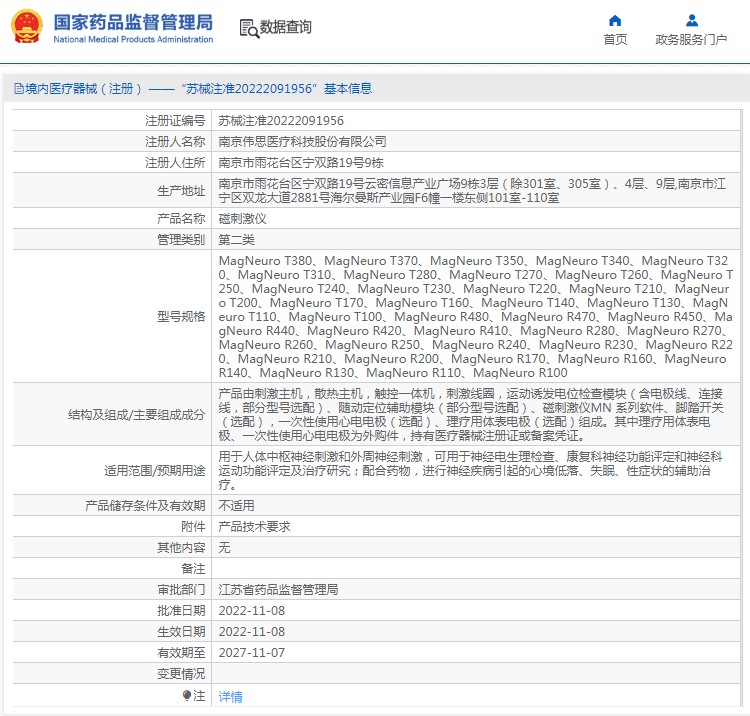Click the 管理类别 row label

181,240
